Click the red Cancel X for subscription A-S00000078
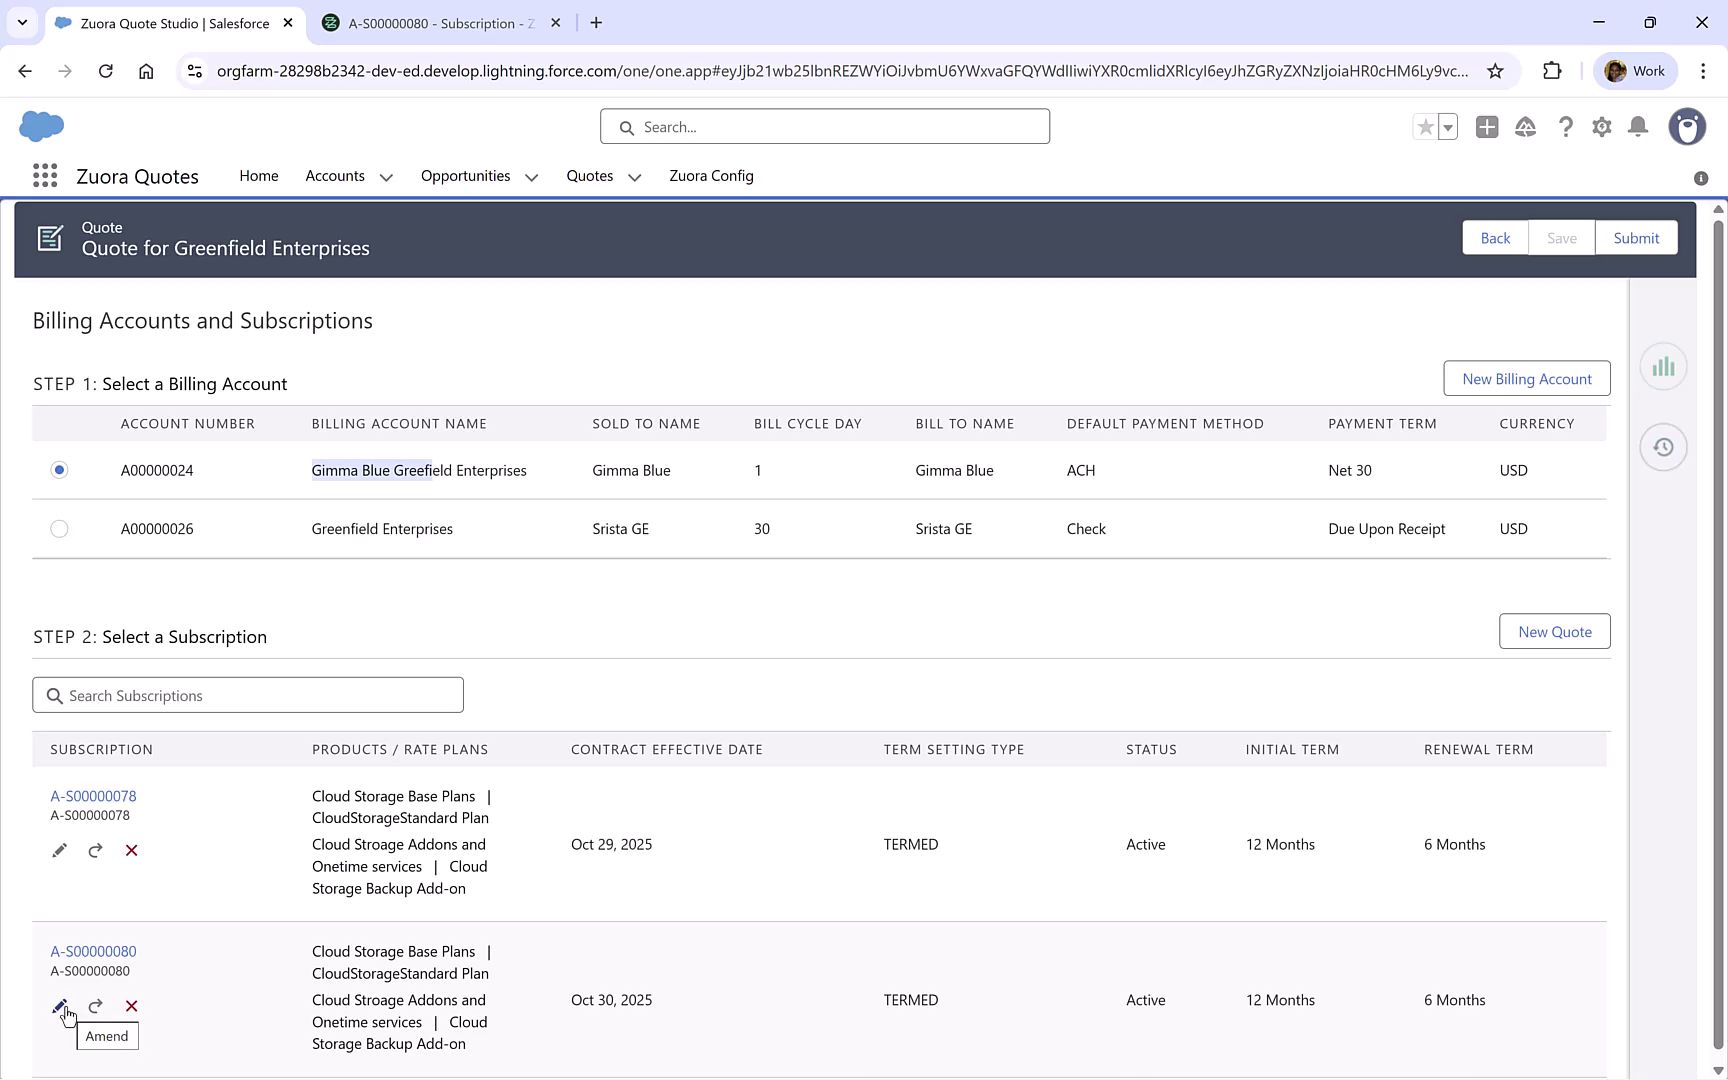 pos(131,850)
